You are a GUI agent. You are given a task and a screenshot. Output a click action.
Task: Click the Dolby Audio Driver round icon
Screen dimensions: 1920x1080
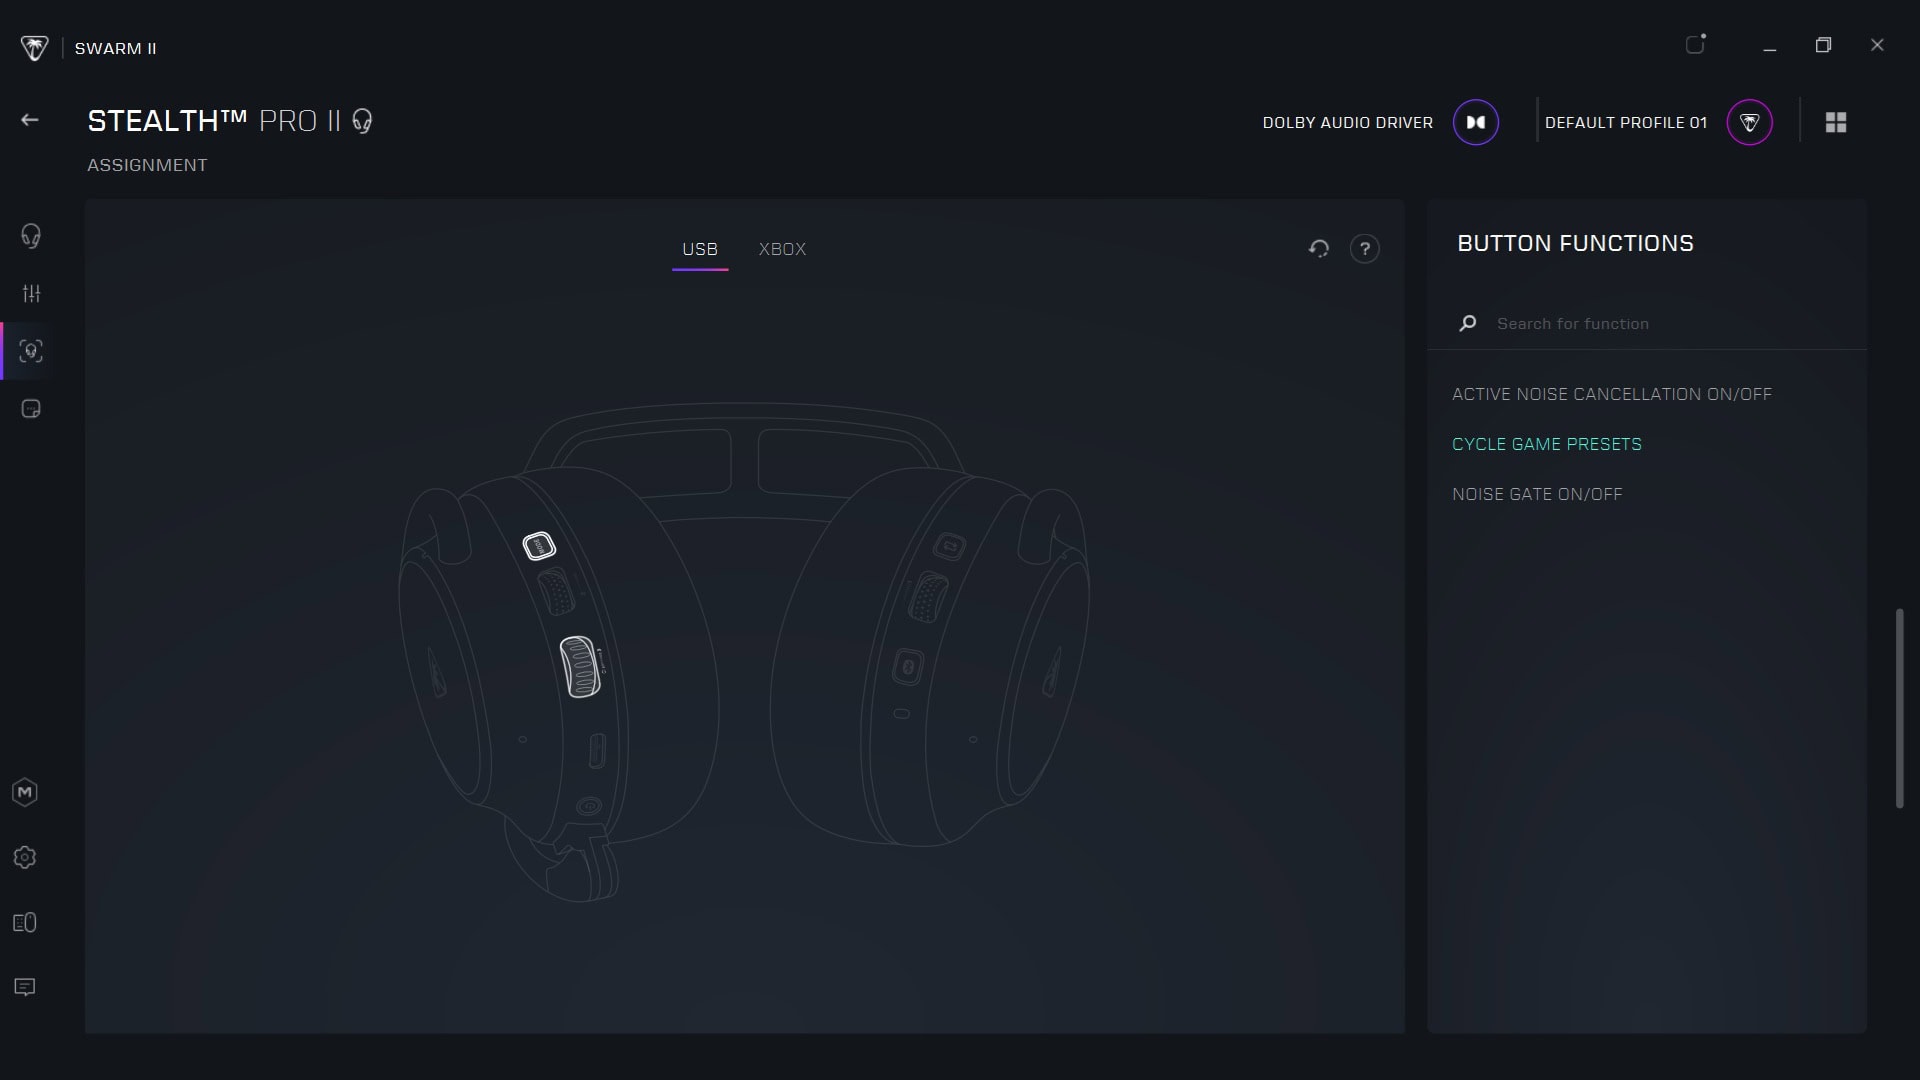(x=1476, y=122)
